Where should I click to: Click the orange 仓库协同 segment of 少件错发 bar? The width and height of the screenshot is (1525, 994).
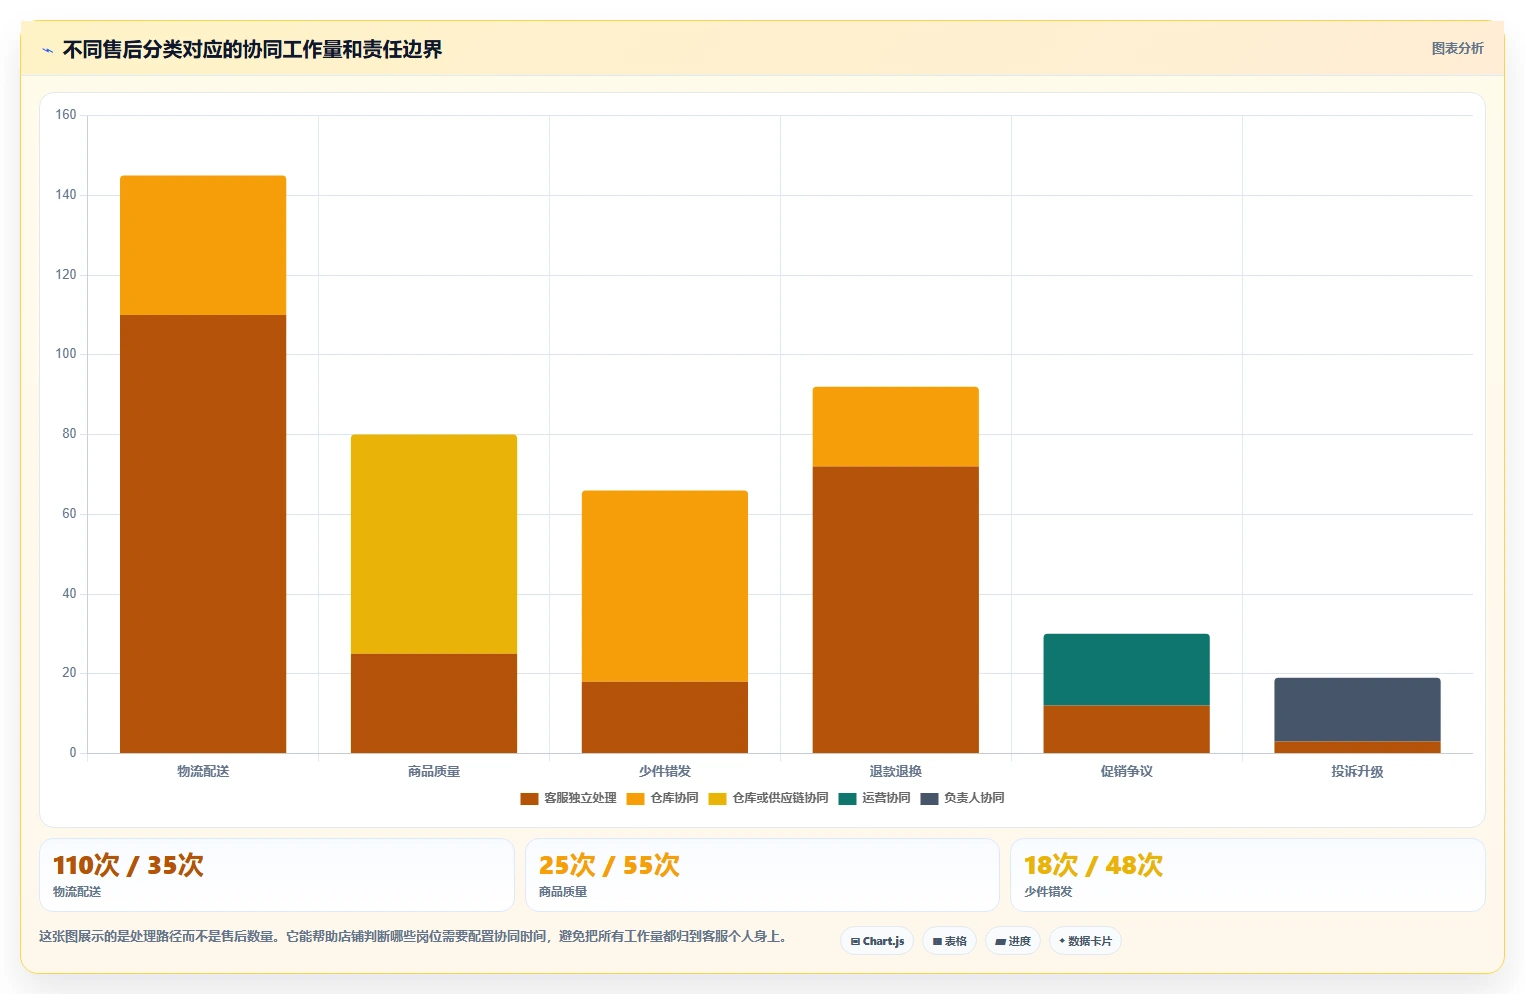pyautogui.click(x=665, y=586)
